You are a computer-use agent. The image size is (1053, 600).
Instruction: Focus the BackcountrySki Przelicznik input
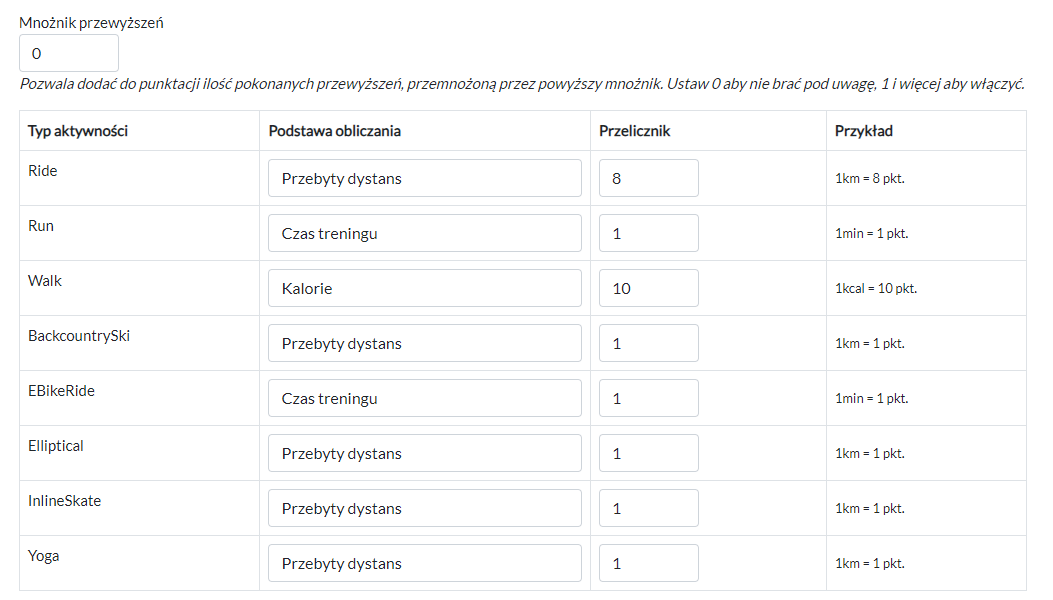tap(648, 343)
